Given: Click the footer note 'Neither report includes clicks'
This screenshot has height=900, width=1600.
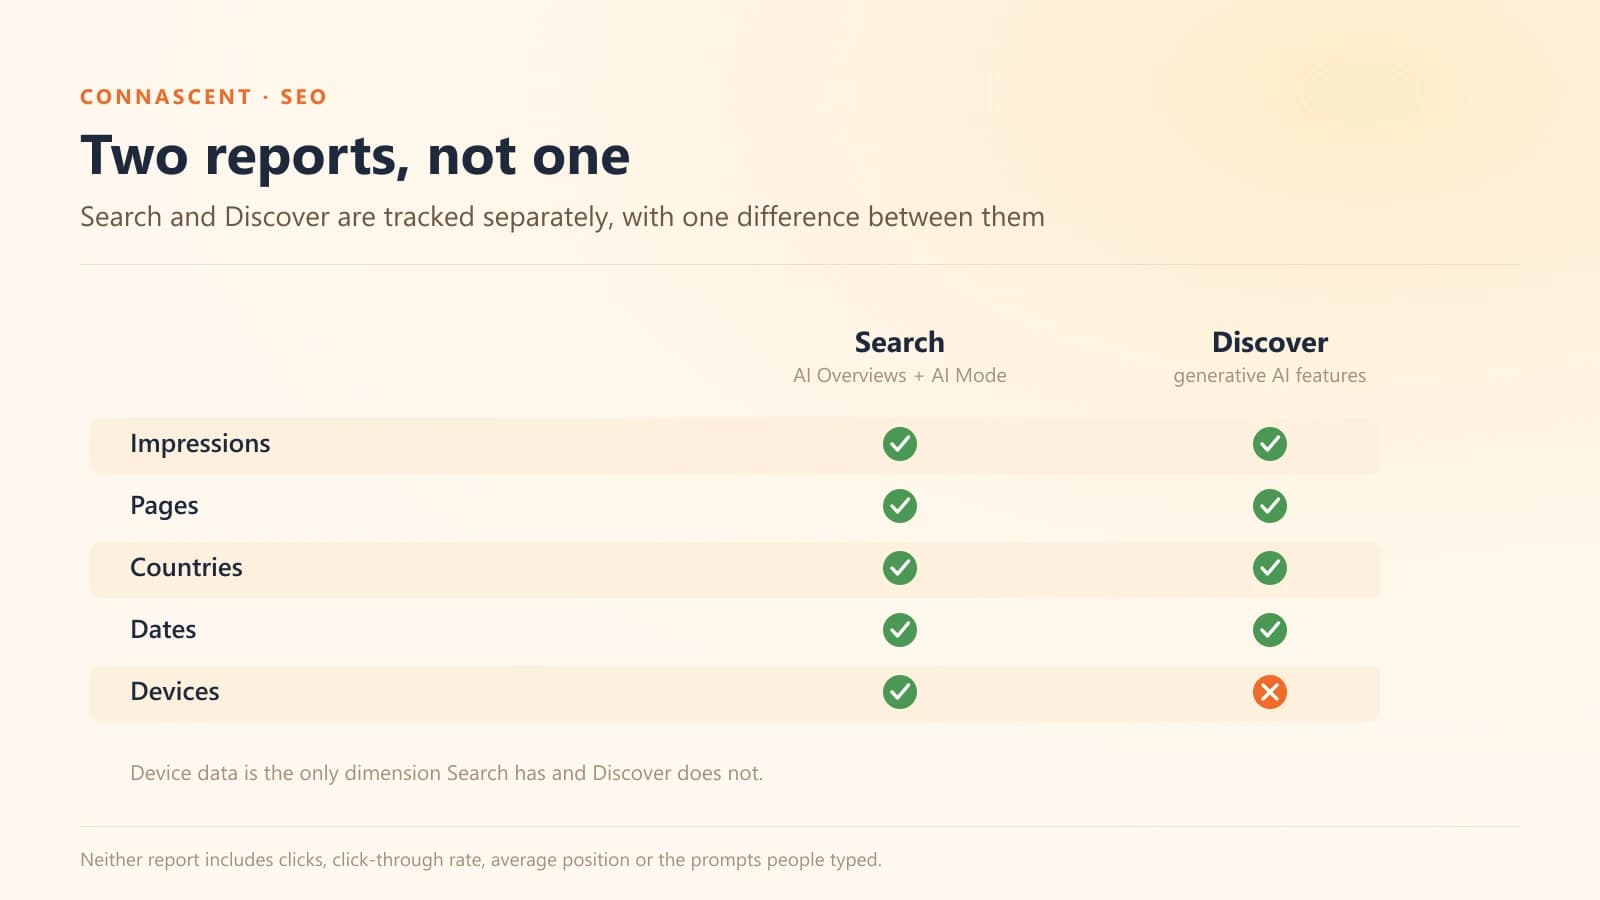Looking at the screenshot, I should click(481, 860).
